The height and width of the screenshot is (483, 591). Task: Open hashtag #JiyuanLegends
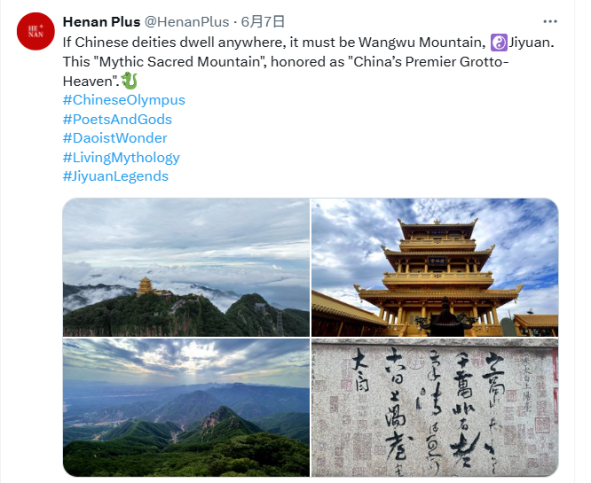click(x=116, y=176)
